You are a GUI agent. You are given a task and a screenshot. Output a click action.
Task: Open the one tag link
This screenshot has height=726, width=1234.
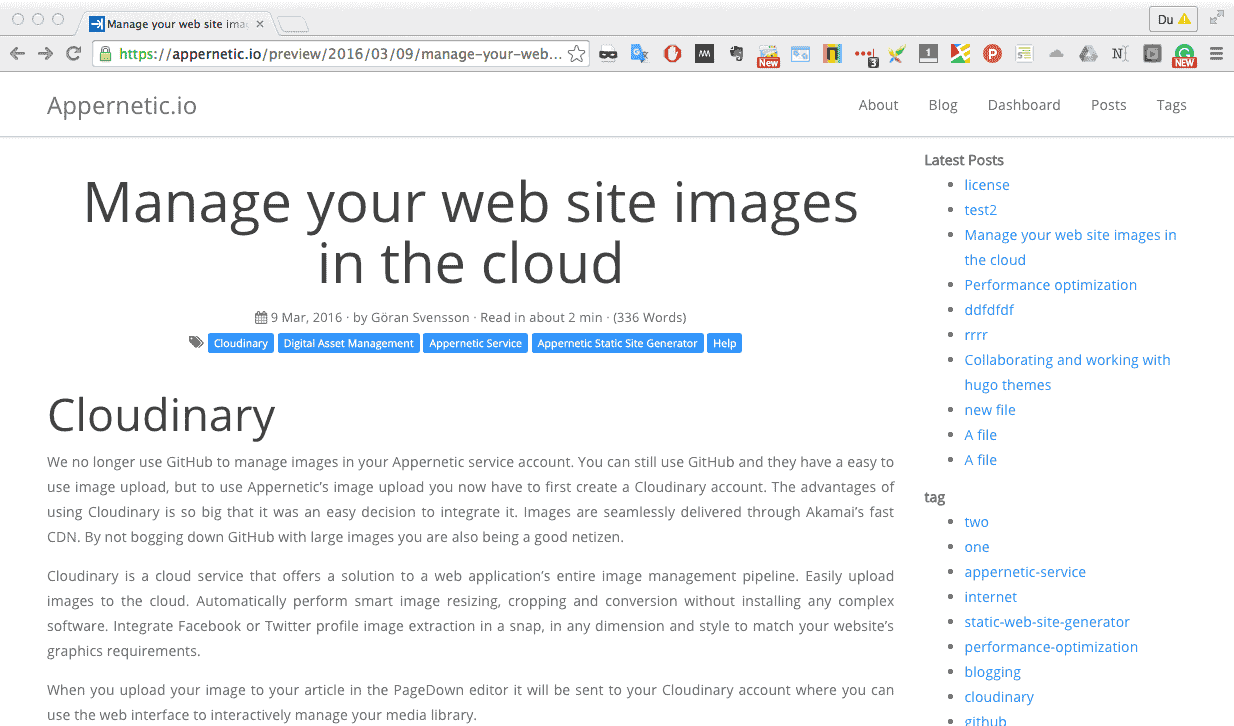coord(977,547)
